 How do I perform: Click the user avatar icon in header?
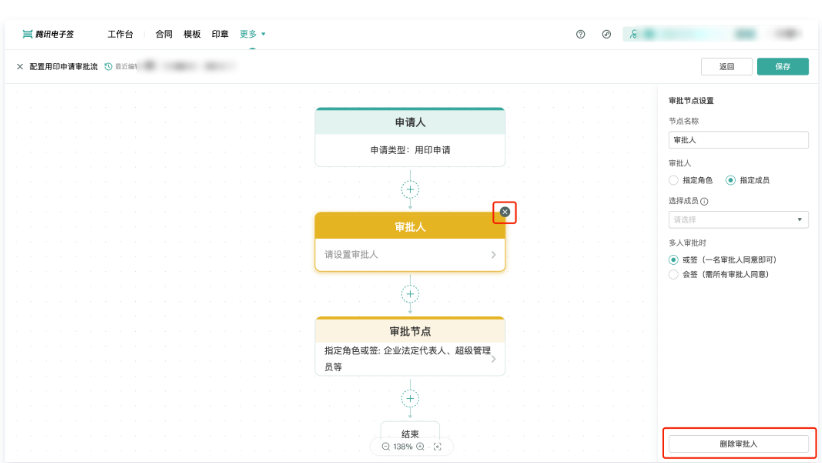coord(633,34)
